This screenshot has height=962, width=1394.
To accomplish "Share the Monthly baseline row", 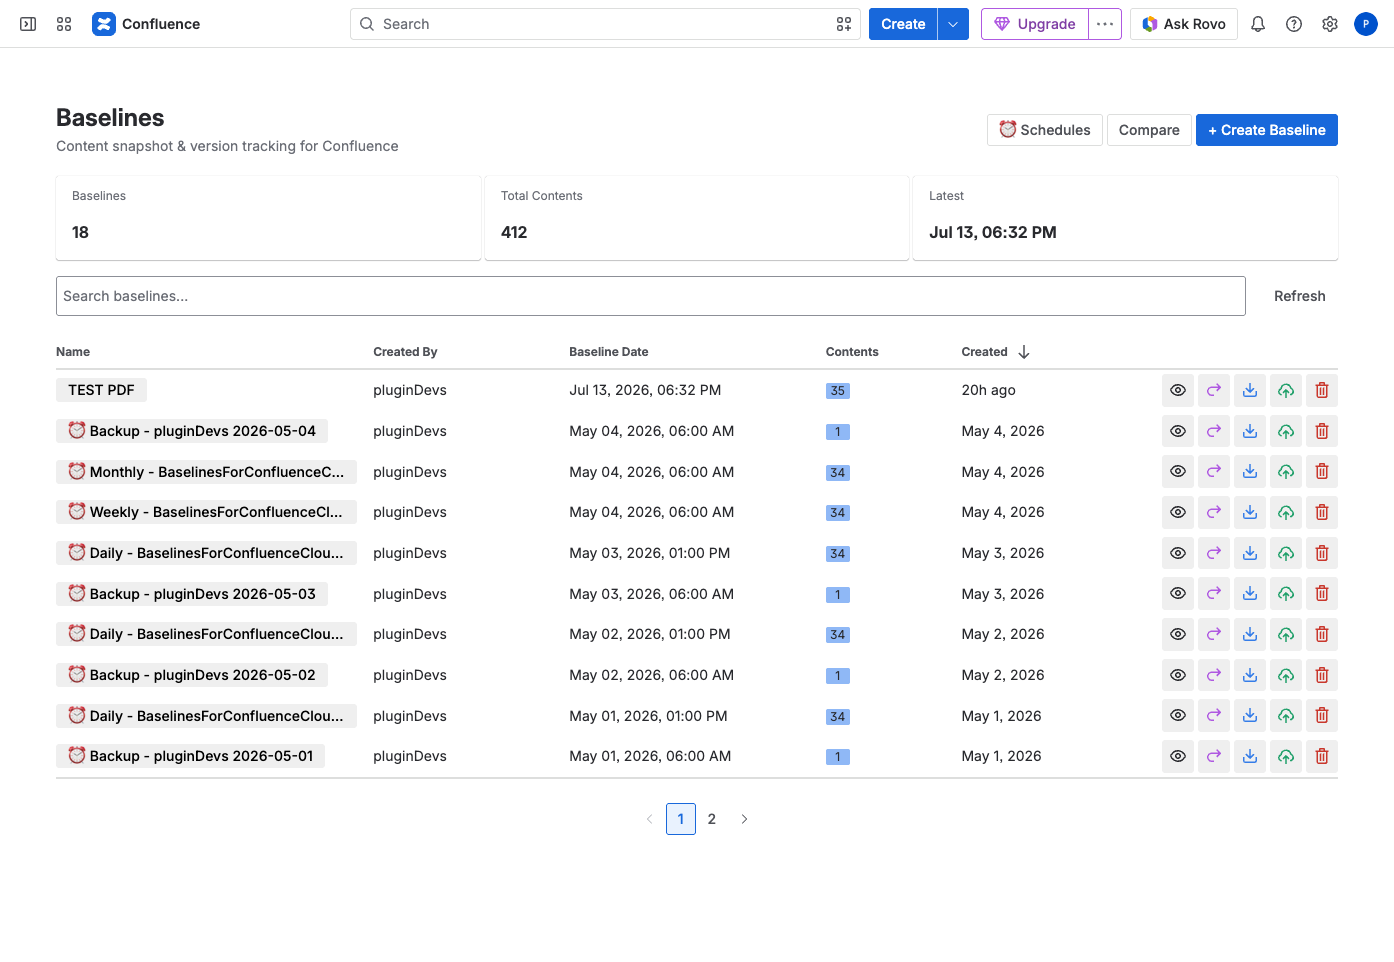I will tap(1214, 471).
